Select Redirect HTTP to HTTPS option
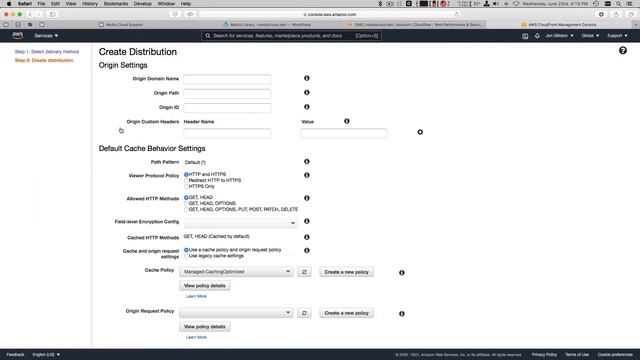 pos(186,180)
